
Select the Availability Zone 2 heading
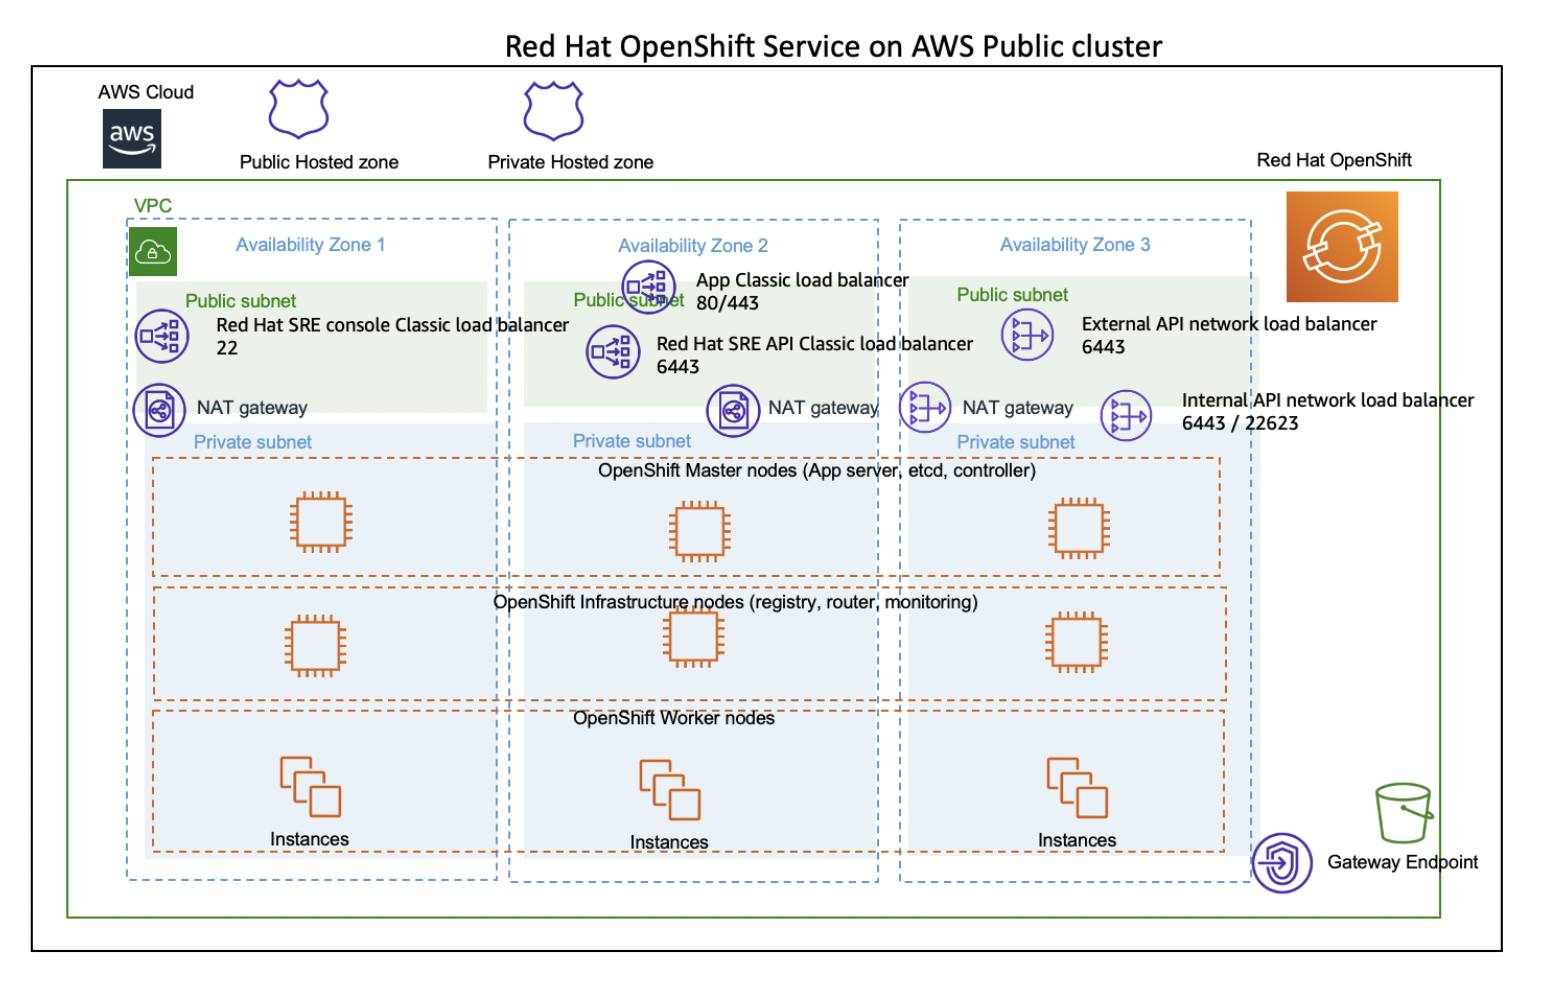(x=693, y=246)
